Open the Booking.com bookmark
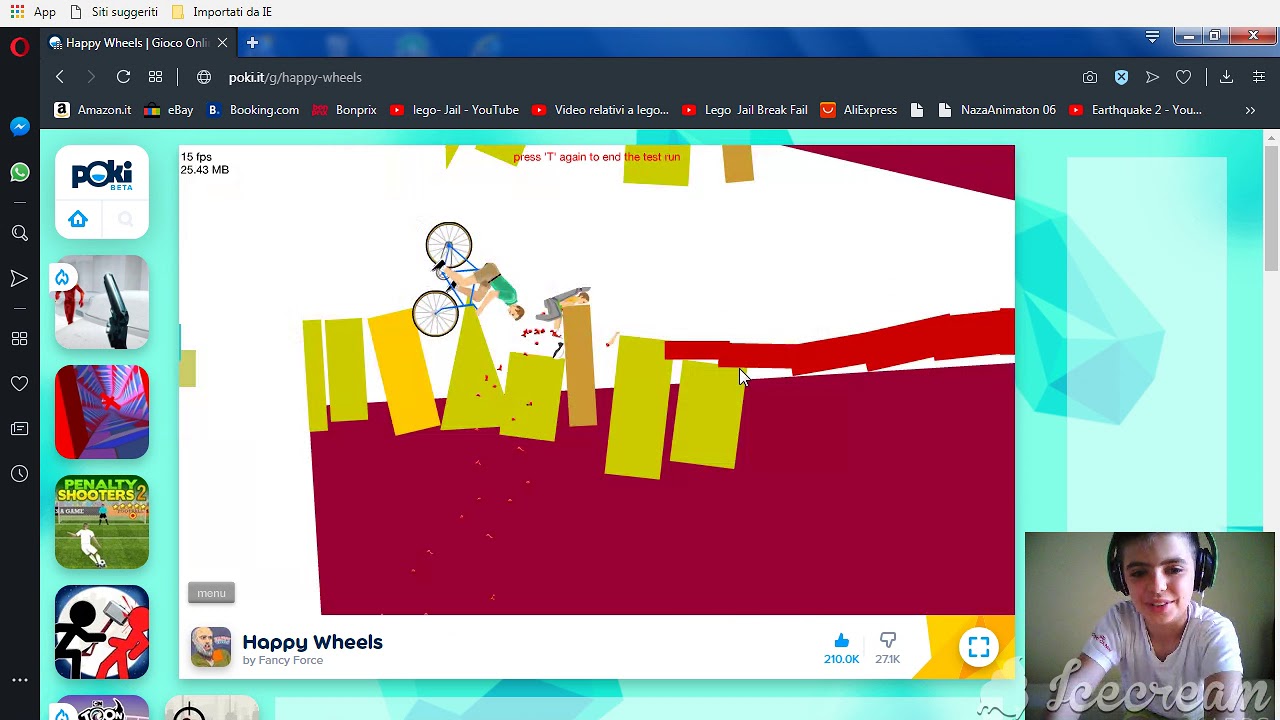This screenshot has height=720, width=1280. 253,110
